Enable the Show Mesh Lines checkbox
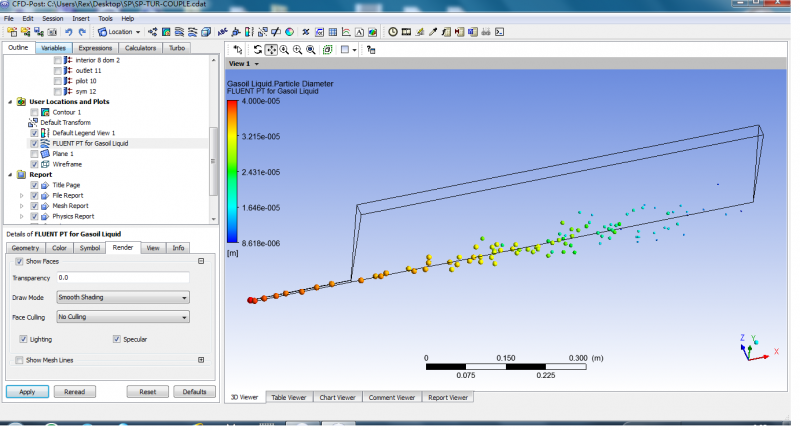This screenshot has height=430, width=800. (20, 360)
